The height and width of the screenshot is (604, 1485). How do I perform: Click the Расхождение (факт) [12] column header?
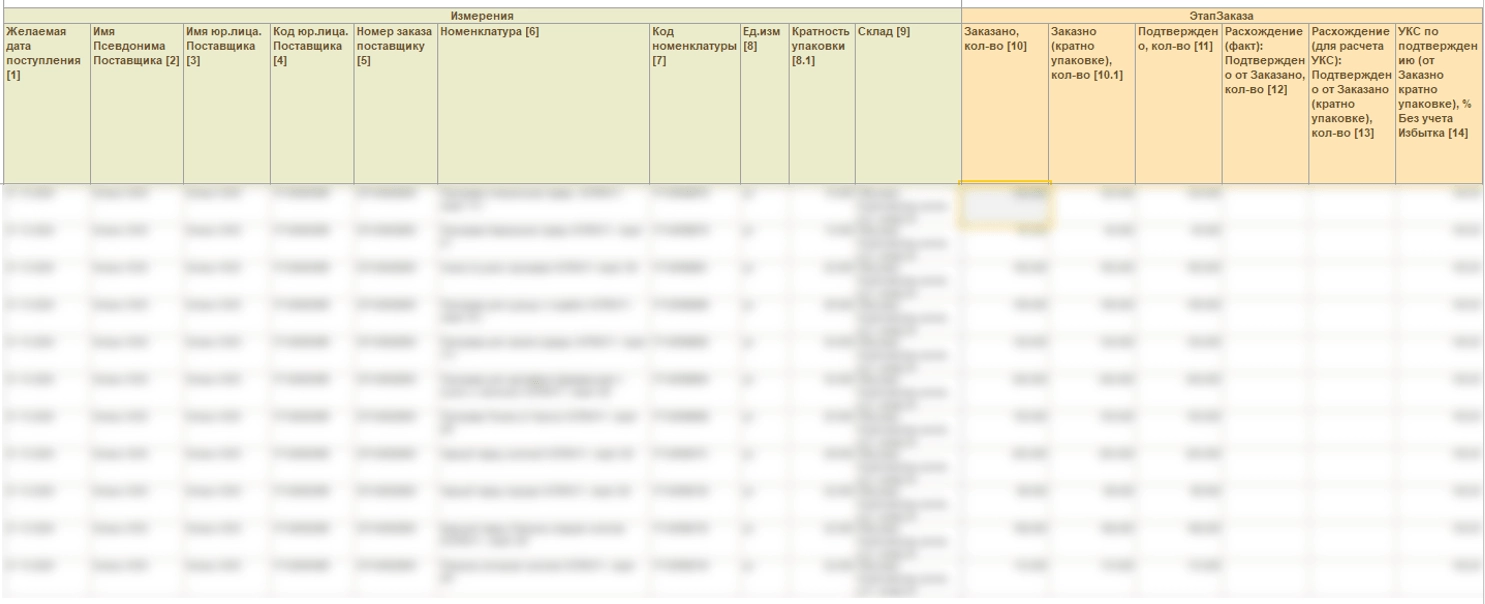click(1265, 61)
